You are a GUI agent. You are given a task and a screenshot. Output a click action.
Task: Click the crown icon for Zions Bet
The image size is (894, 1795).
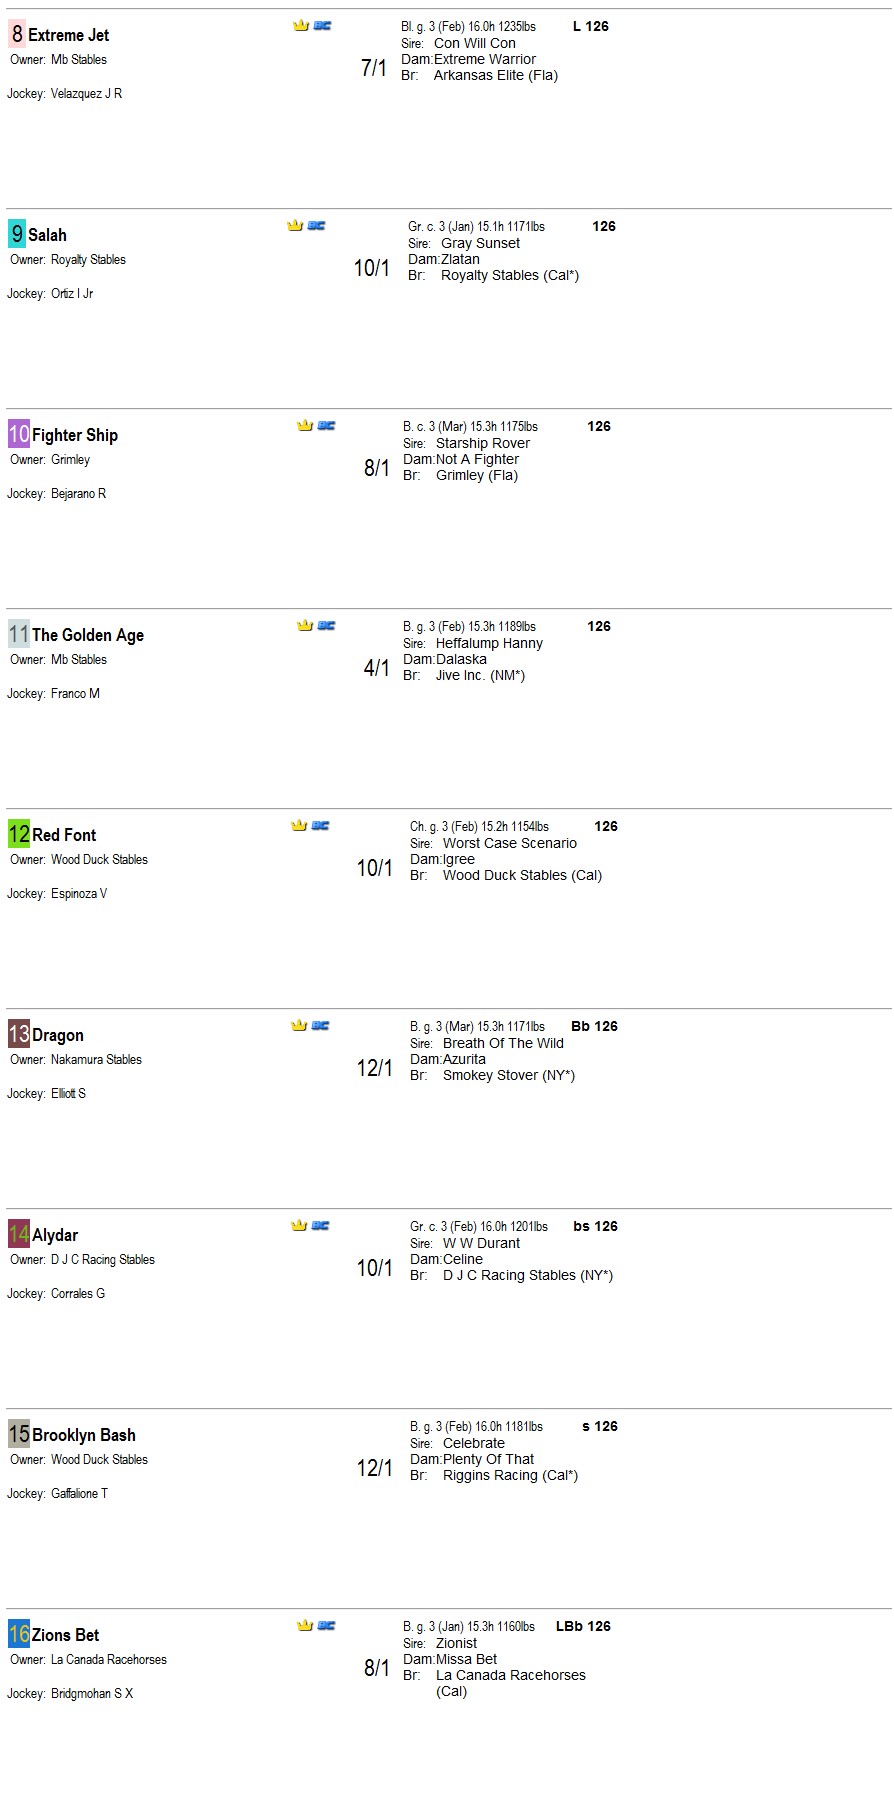(305, 1626)
